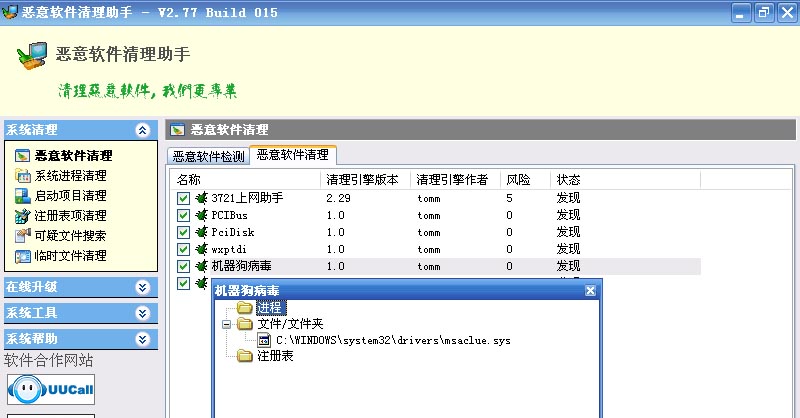Click the 进程 folder icon in popup

[245, 307]
